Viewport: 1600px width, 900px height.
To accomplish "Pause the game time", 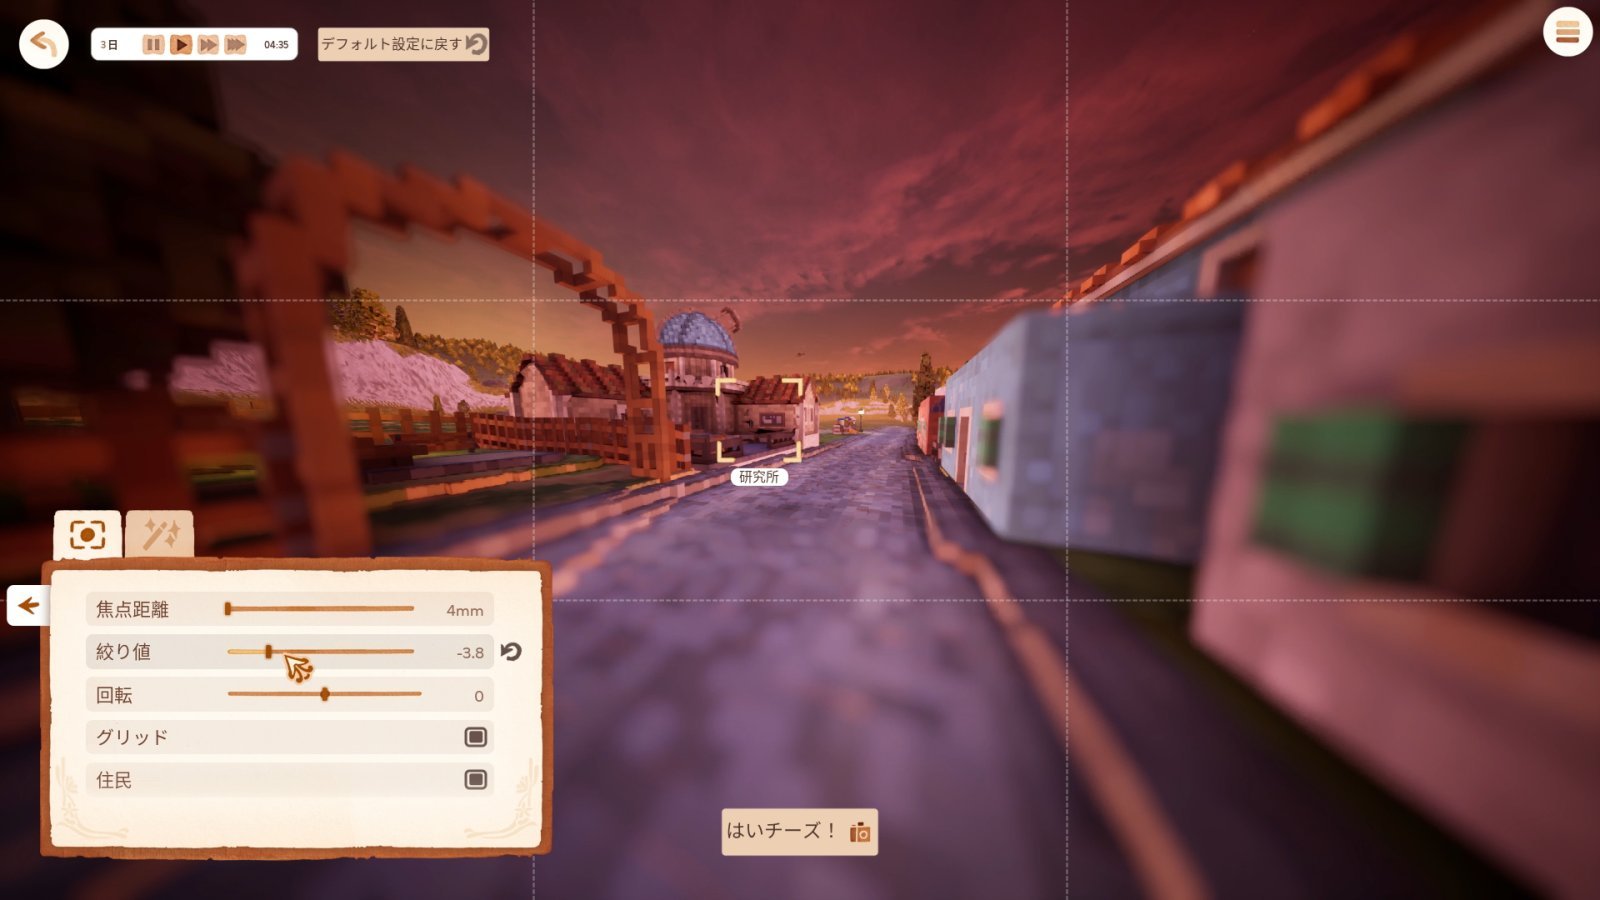I will point(153,44).
